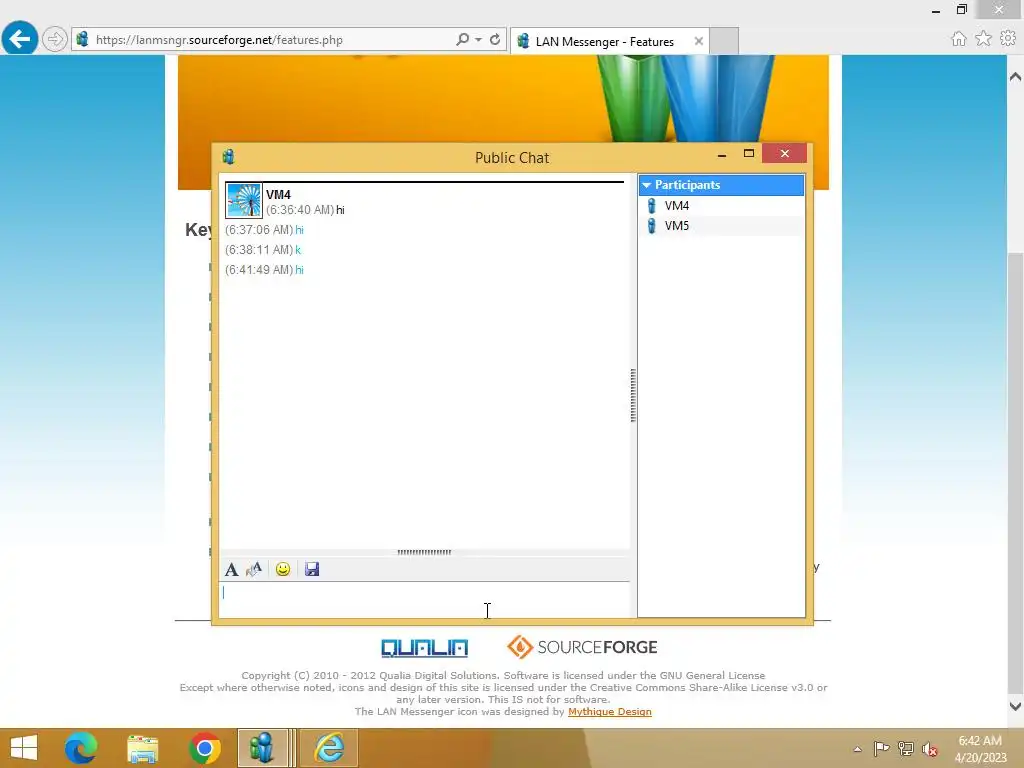This screenshot has height=768, width=1024.
Task: Click the VM4 avatar picture in chat
Action: pyautogui.click(x=244, y=200)
